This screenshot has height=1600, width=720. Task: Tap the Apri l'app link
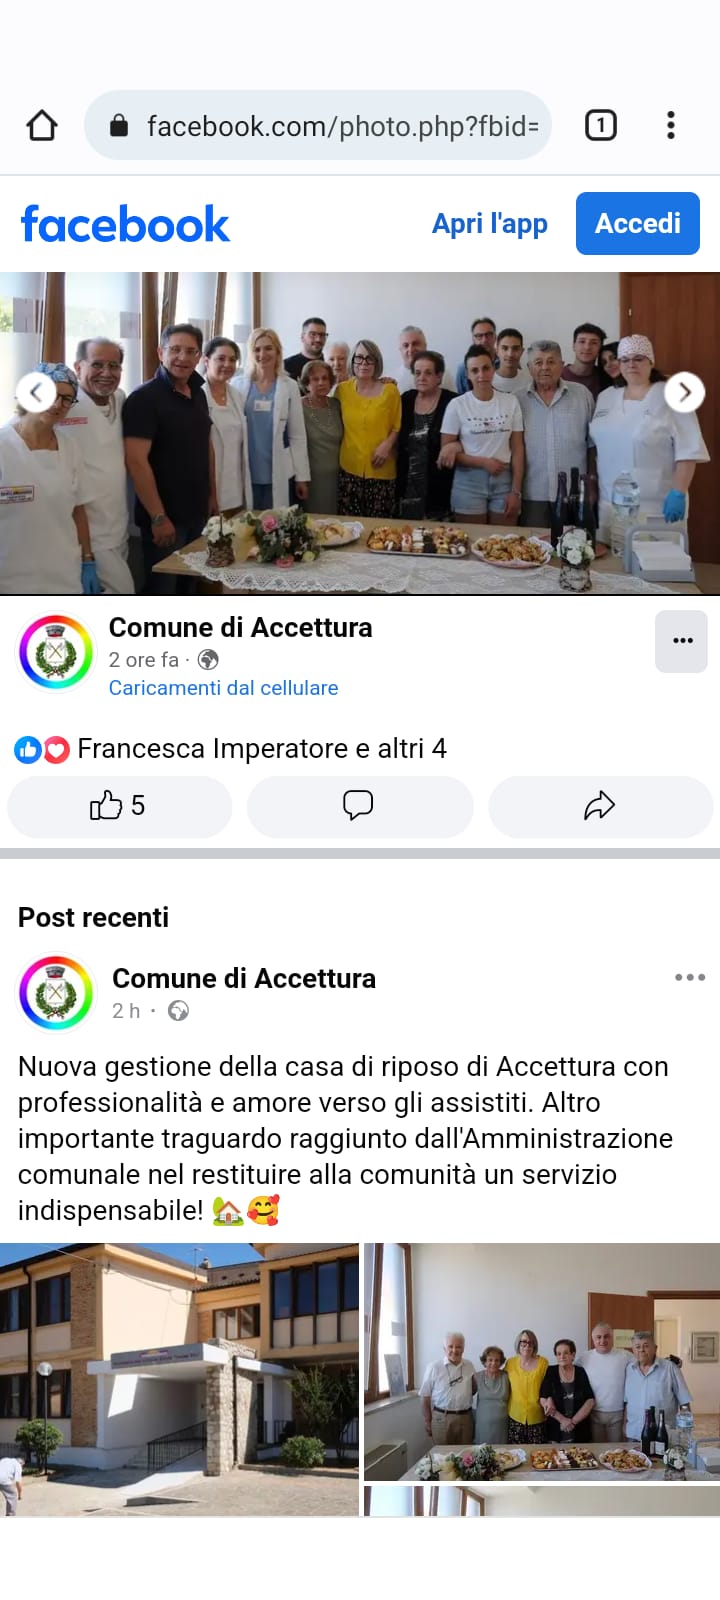(490, 223)
